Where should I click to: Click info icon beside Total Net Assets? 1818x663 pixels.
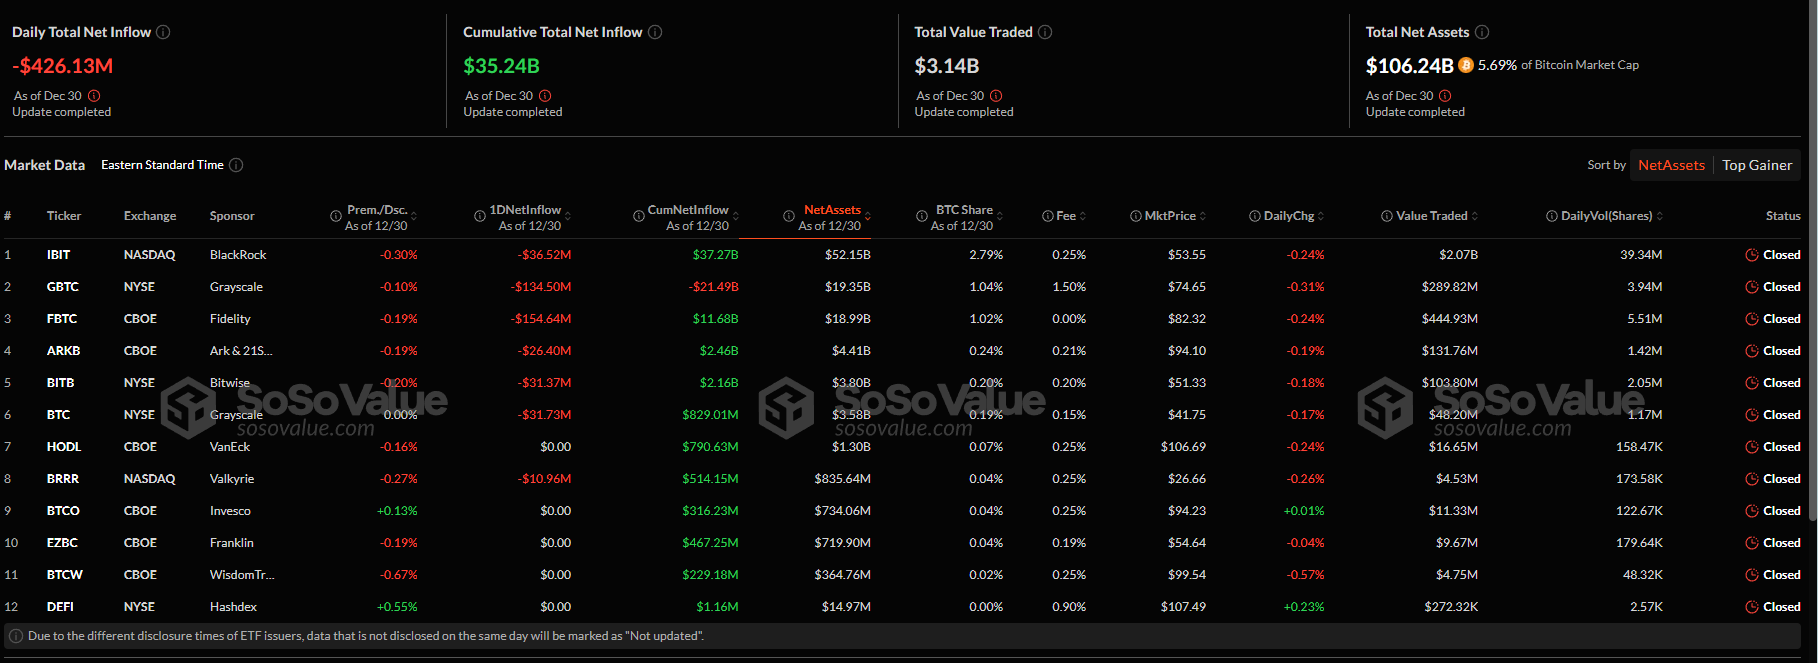click(x=1482, y=32)
